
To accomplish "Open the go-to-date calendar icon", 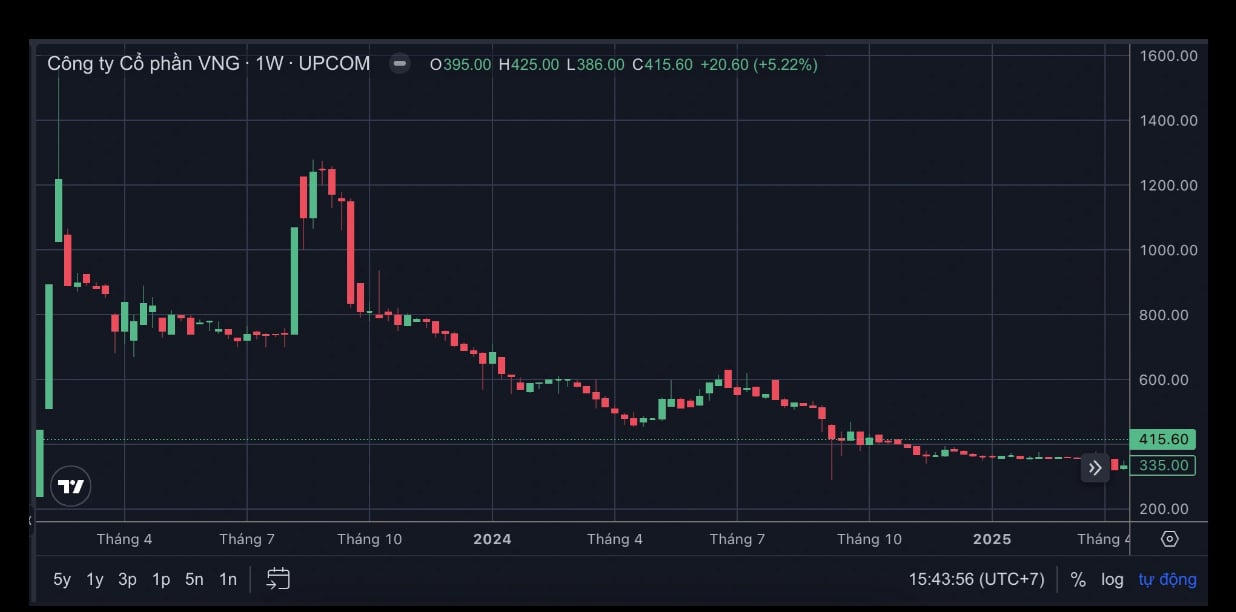I will coord(278,579).
